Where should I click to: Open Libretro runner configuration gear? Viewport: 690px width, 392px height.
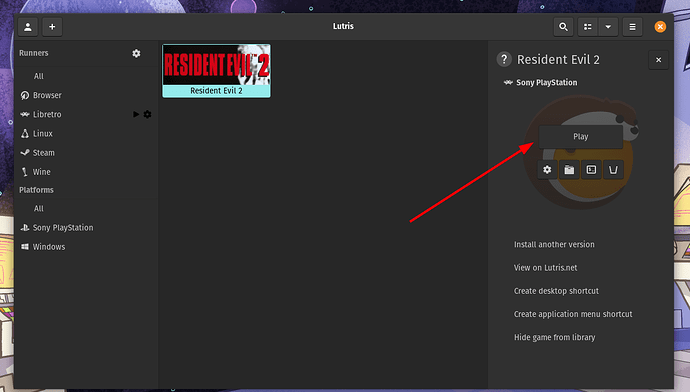[147, 114]
